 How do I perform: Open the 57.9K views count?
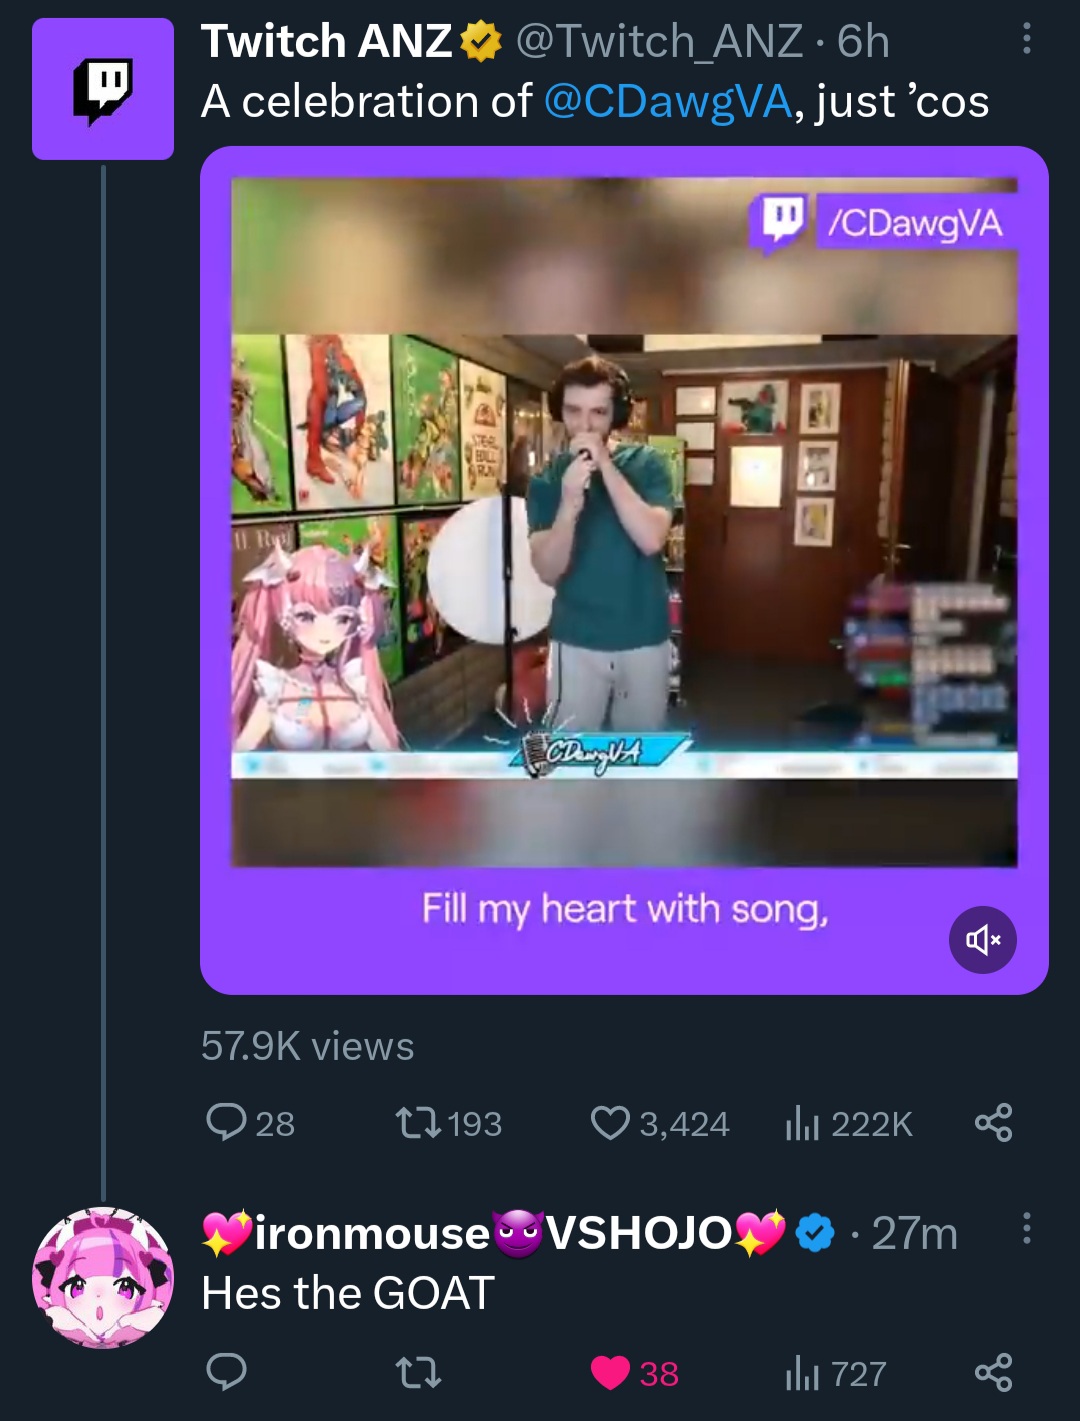[307, 1046]
